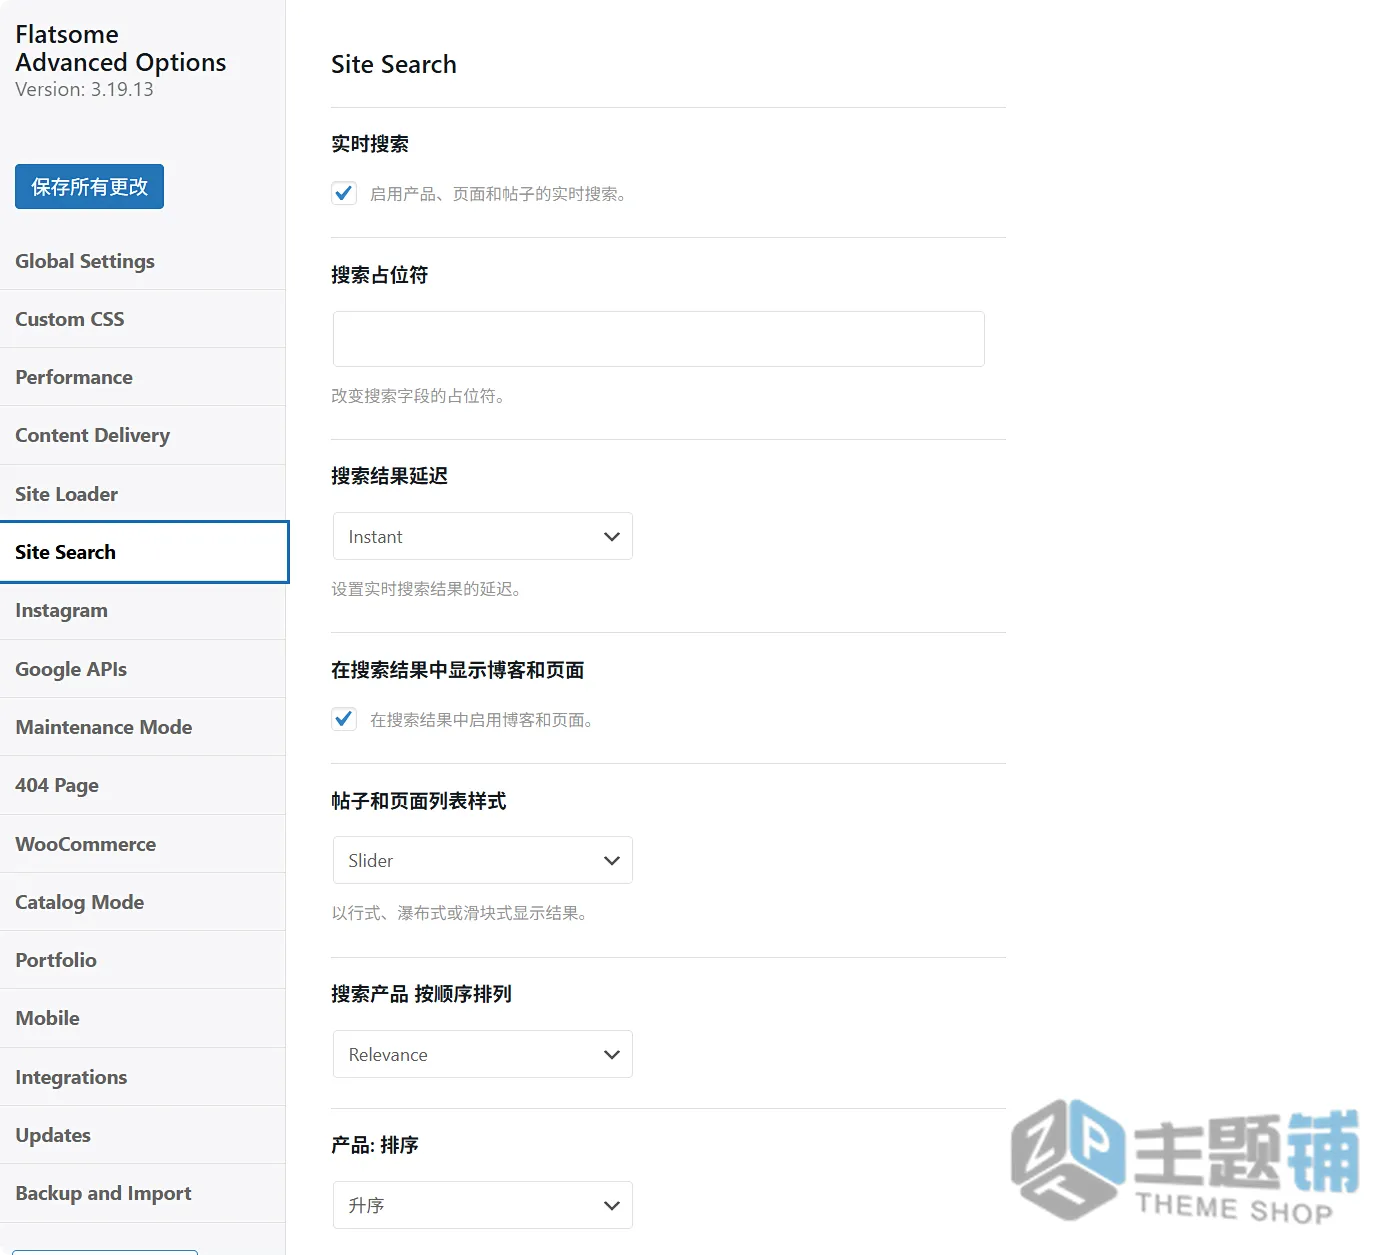The height and width of the screenshot is (1255, 1388).
Task: Switch to the WooCommerce tab
Action: tap(143, 844)
